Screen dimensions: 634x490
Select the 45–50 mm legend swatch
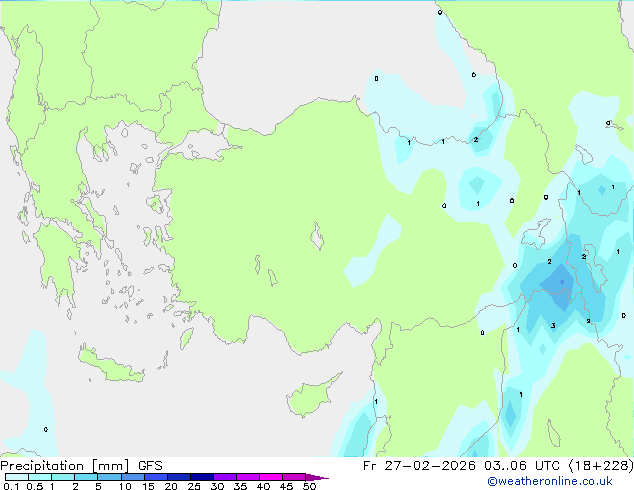pos(294,477)
